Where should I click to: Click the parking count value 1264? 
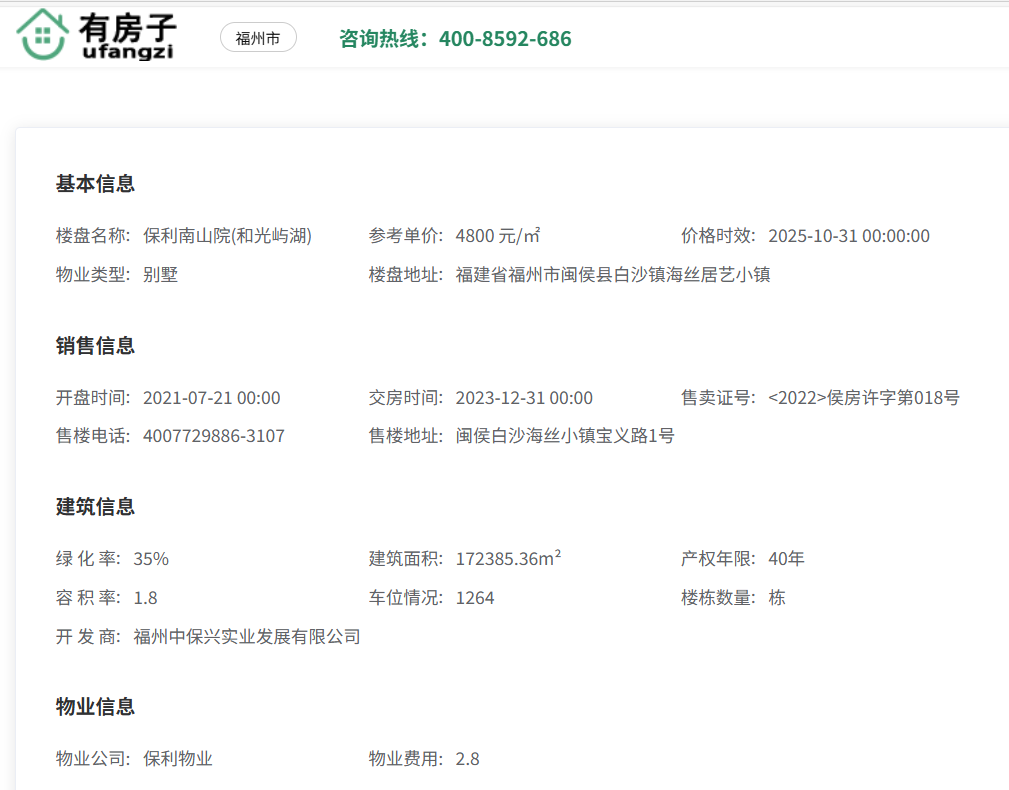tap(475, 598)
